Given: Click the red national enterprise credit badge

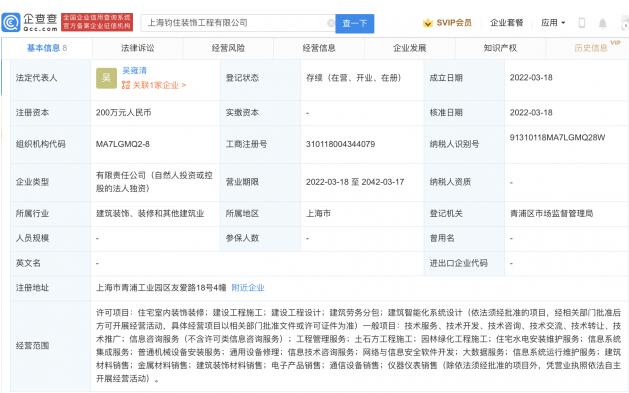Looking at the screenshot, I should [x=97, y=22].
